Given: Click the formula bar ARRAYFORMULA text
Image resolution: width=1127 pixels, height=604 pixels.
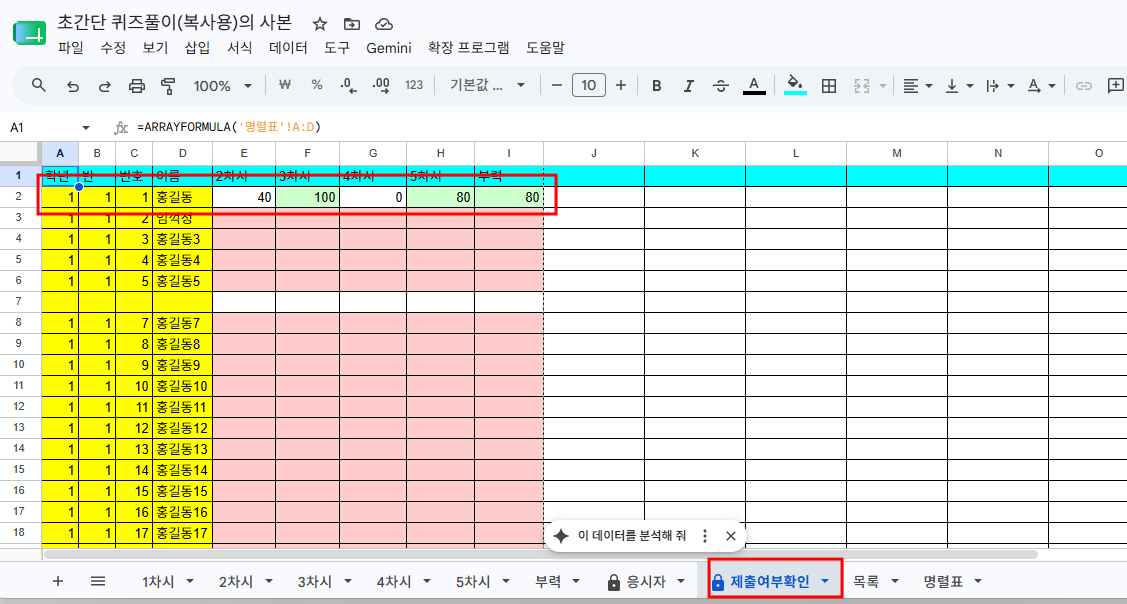Looking at the screenshot, I should [229, 127].
